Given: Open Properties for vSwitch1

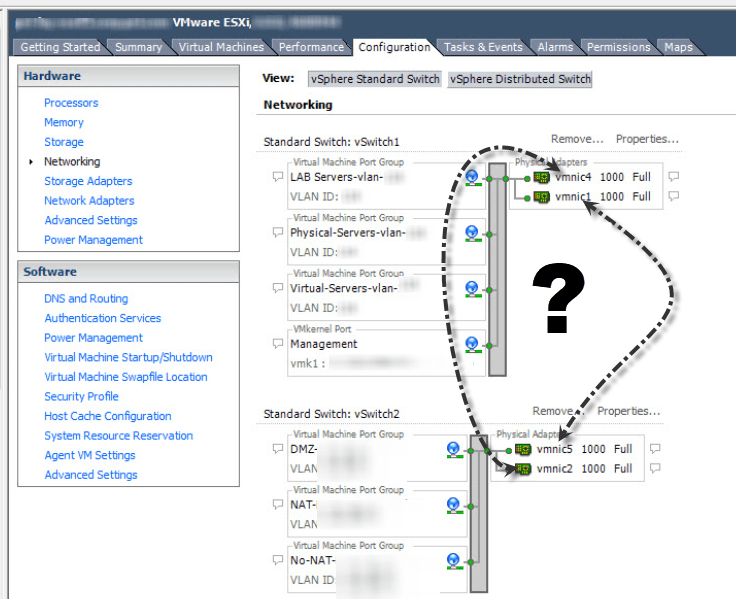Looking at the screenshot, I should pyautogui.click(x=647, y=139).
